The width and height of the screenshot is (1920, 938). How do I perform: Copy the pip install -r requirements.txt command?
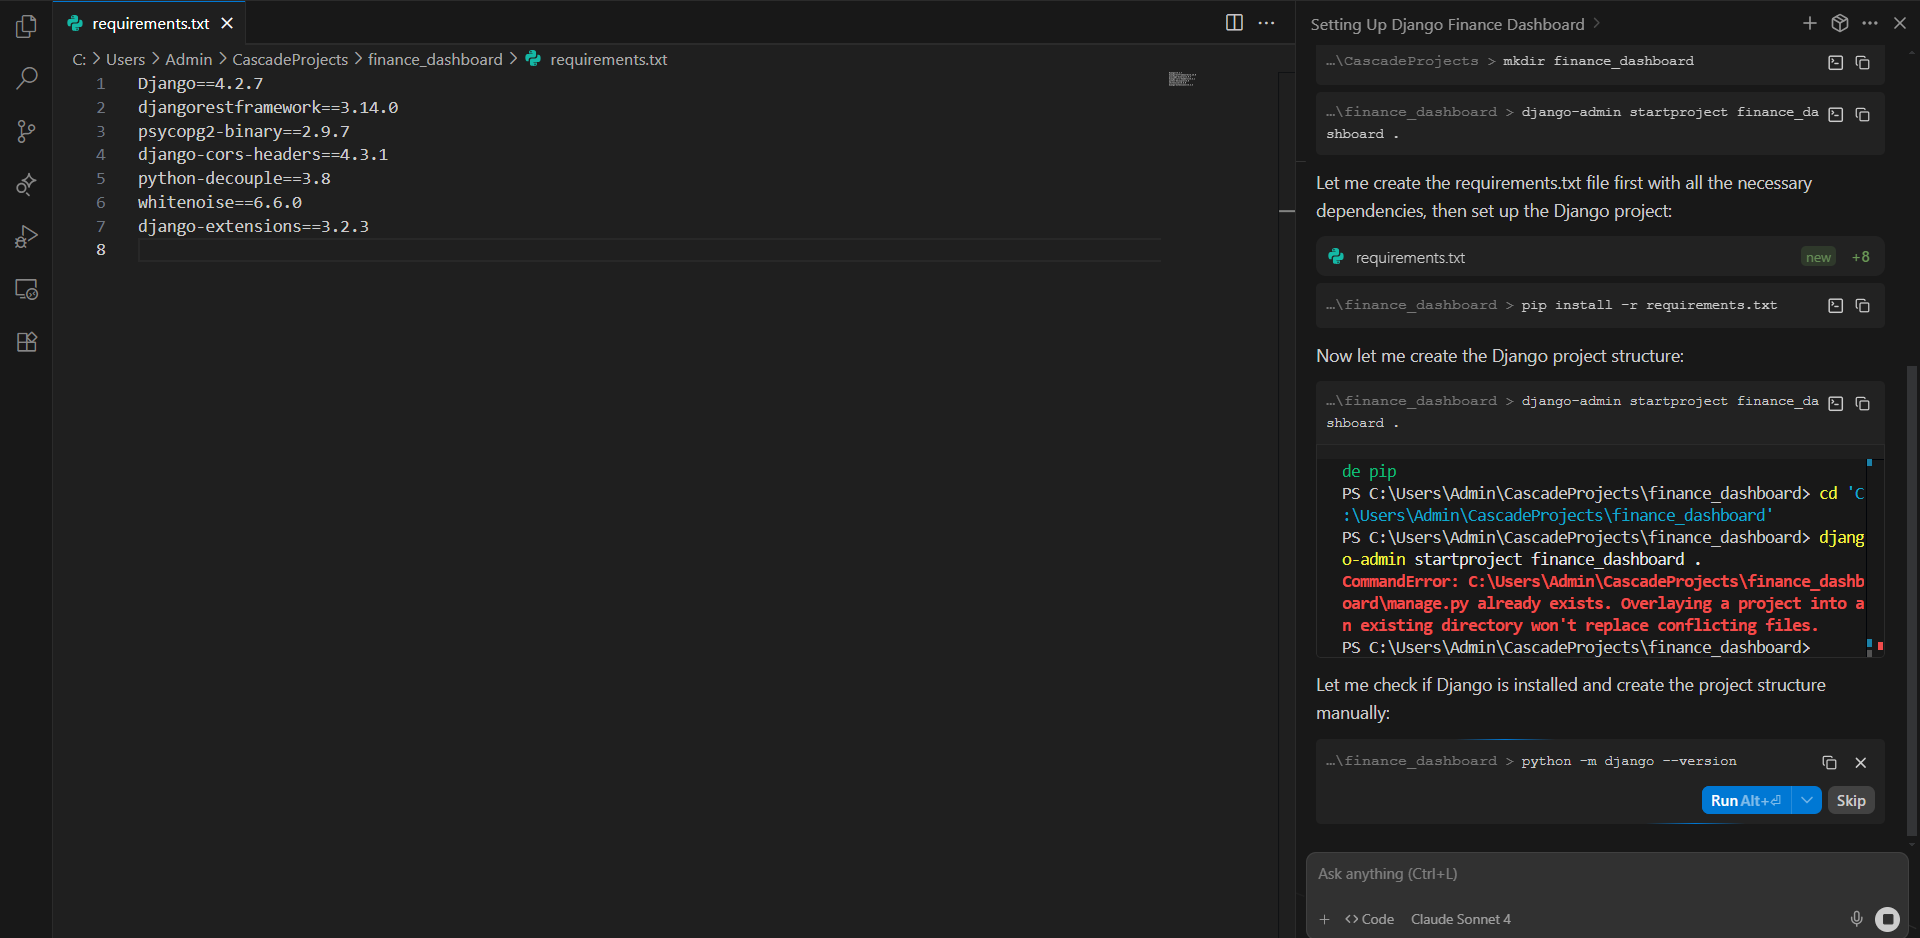tap(1862, 306)
